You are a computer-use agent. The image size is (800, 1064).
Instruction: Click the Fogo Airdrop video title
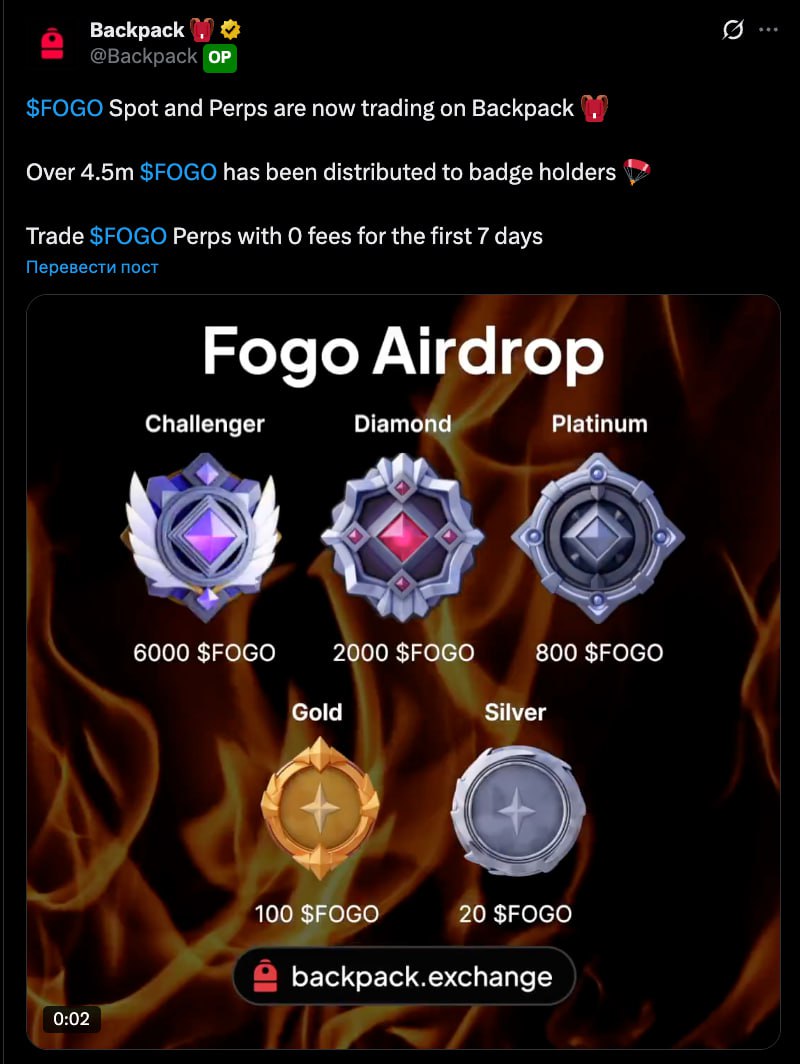403,353
